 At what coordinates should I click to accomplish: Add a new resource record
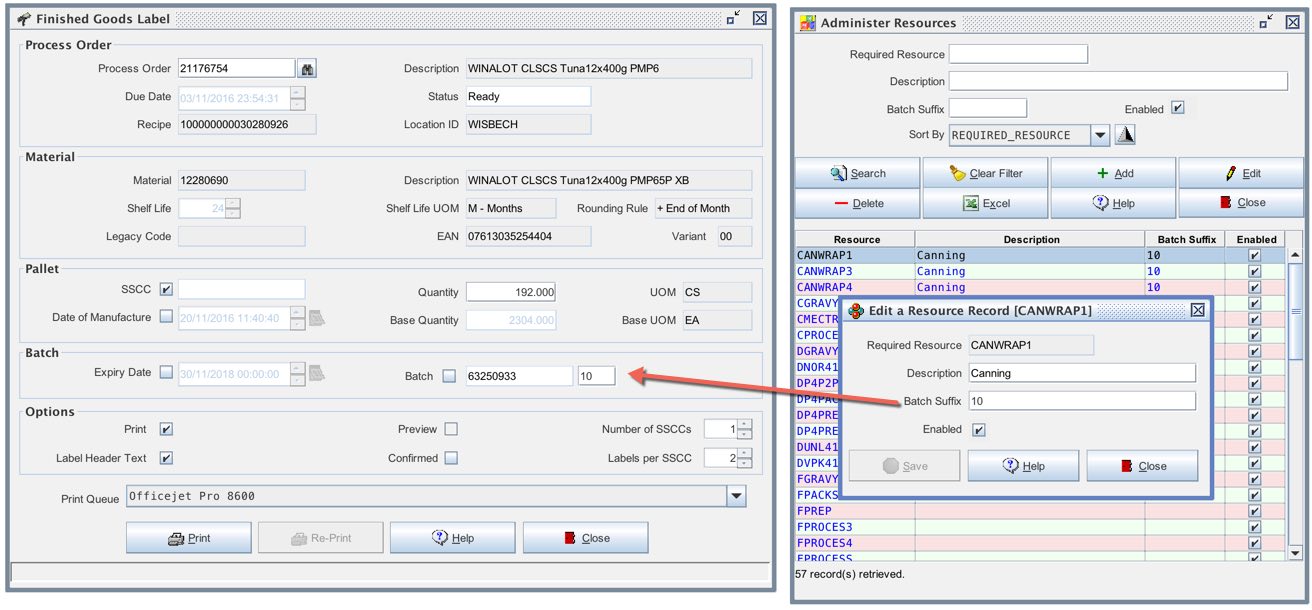point(1113,173)
